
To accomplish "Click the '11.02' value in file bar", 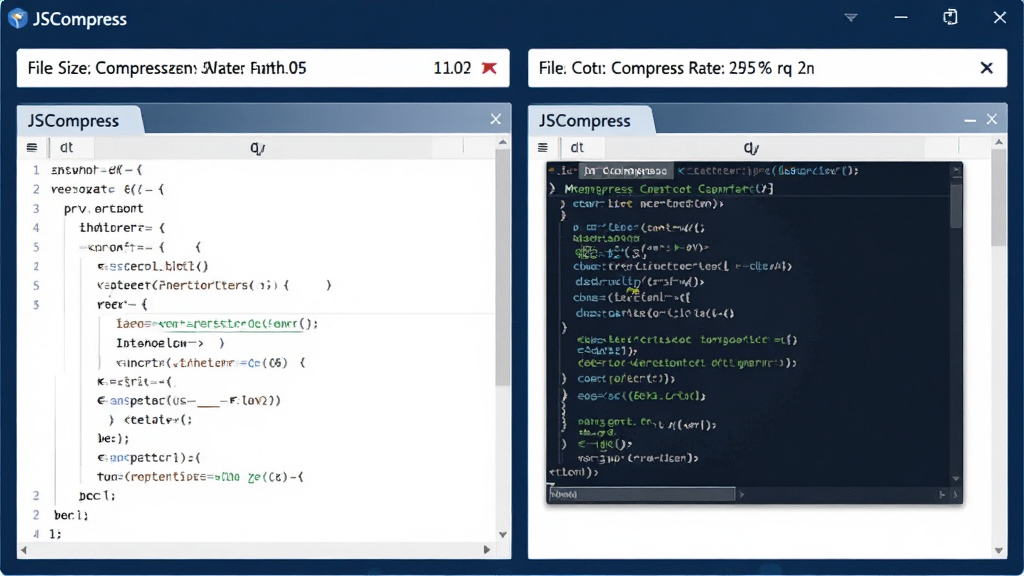I will pos(452,68).
